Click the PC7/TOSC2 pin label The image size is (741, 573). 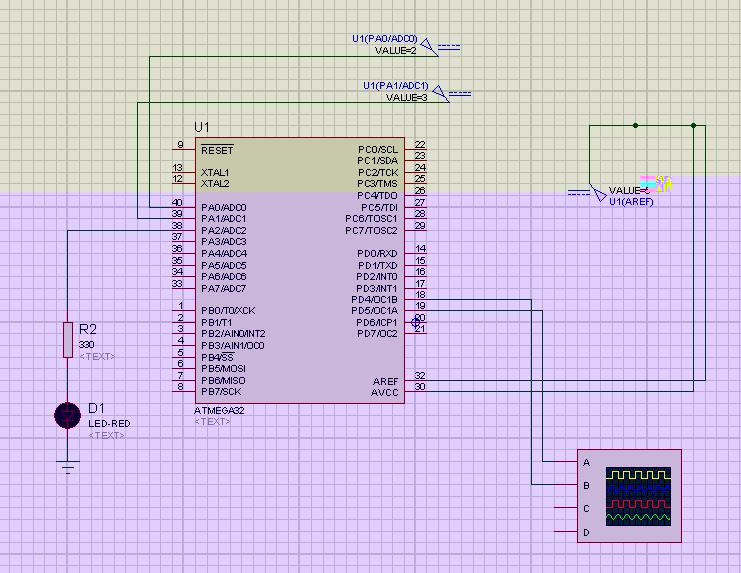pyautogui.click(x=371, y=231)
